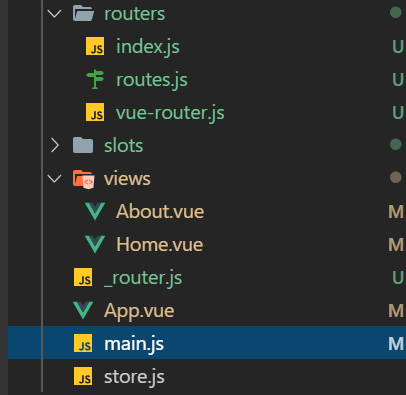406x395 pixels.
Task: Click the JS icon beside index.js
Action: click(95, 46)
